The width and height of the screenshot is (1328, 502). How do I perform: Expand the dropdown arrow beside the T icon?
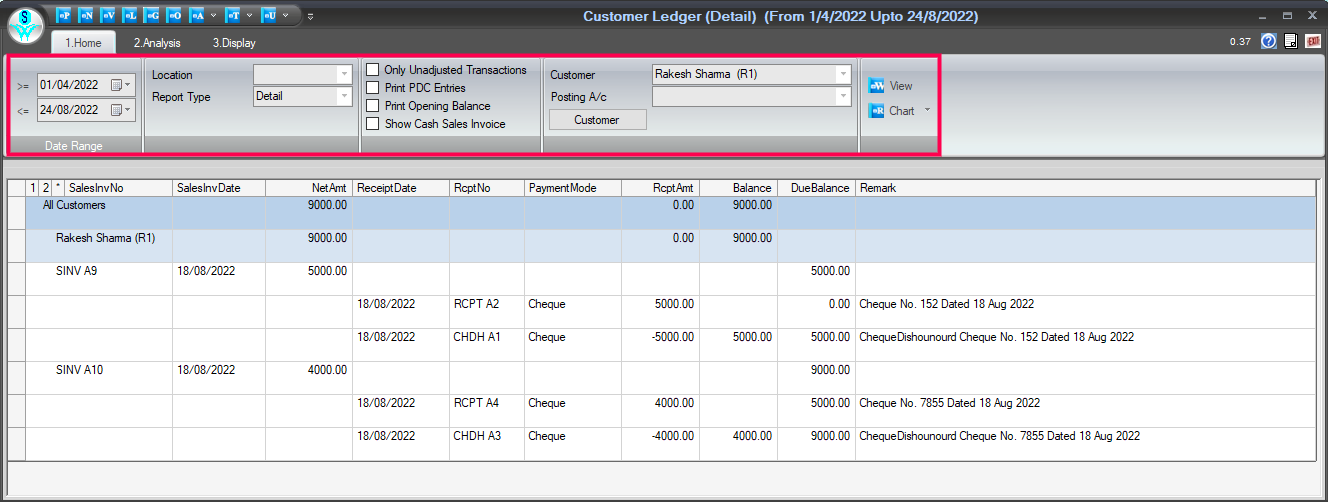249,16
